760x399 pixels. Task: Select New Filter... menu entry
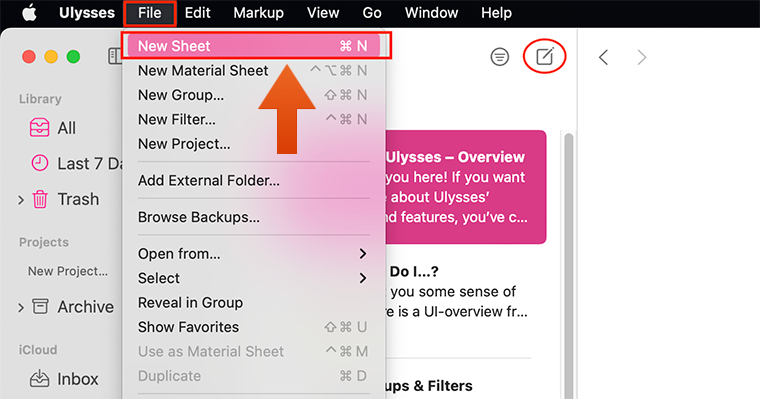pos(254,119)
